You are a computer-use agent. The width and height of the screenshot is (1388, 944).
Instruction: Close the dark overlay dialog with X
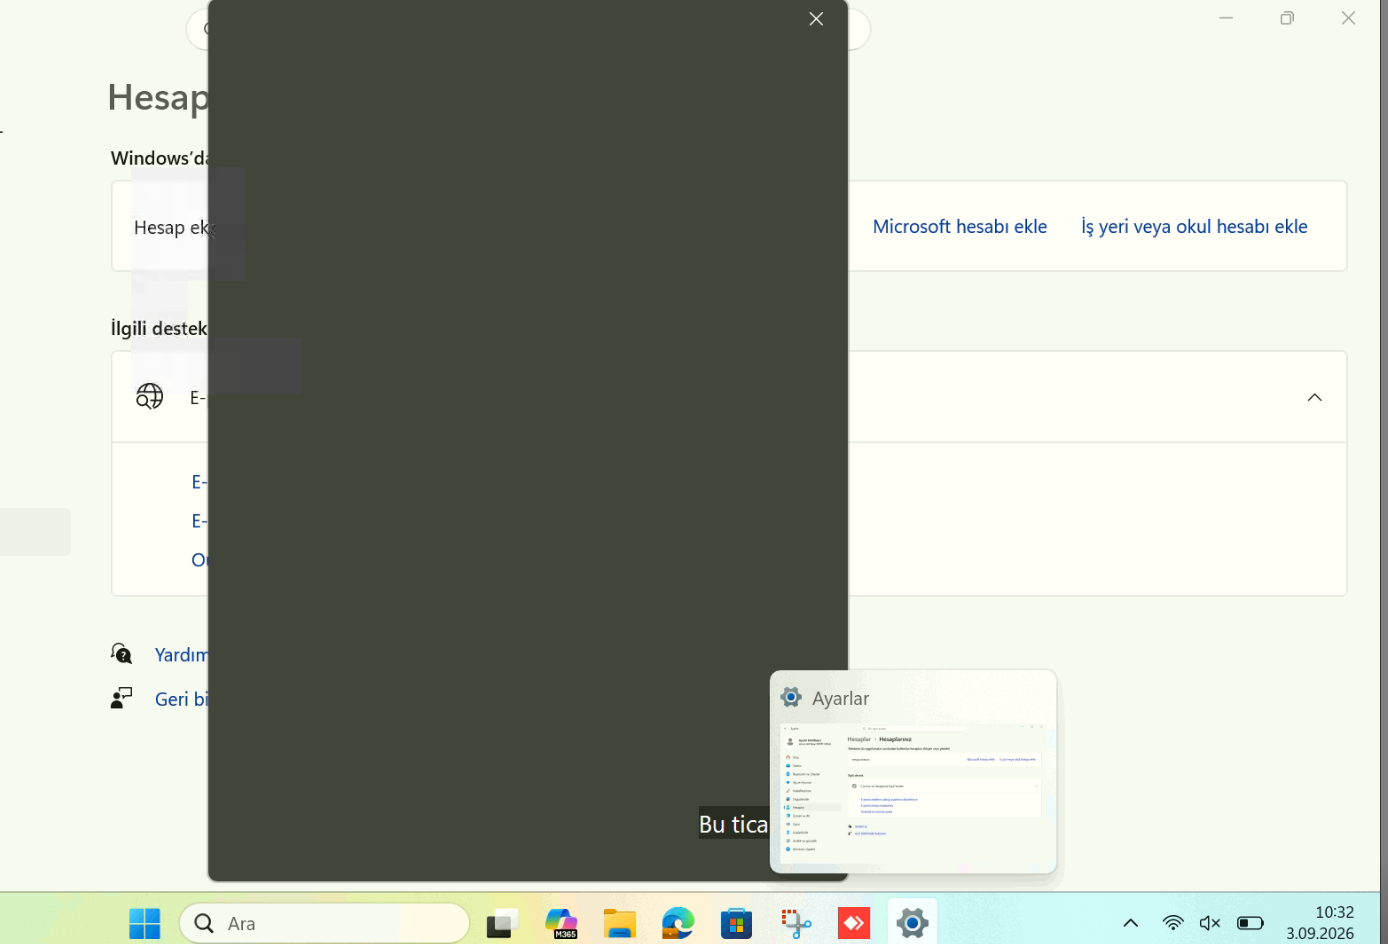click(x=816, y=19)
